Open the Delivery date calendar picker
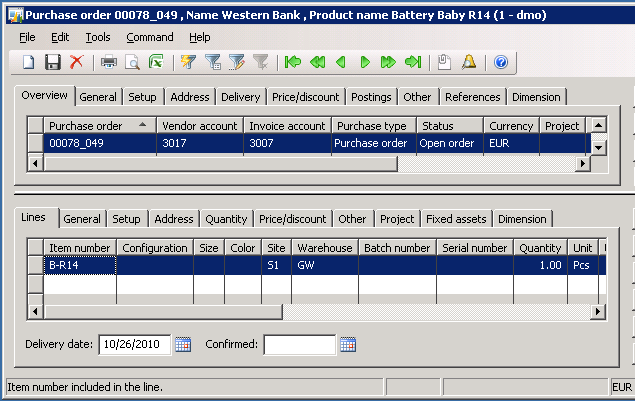 pos(183,345)
